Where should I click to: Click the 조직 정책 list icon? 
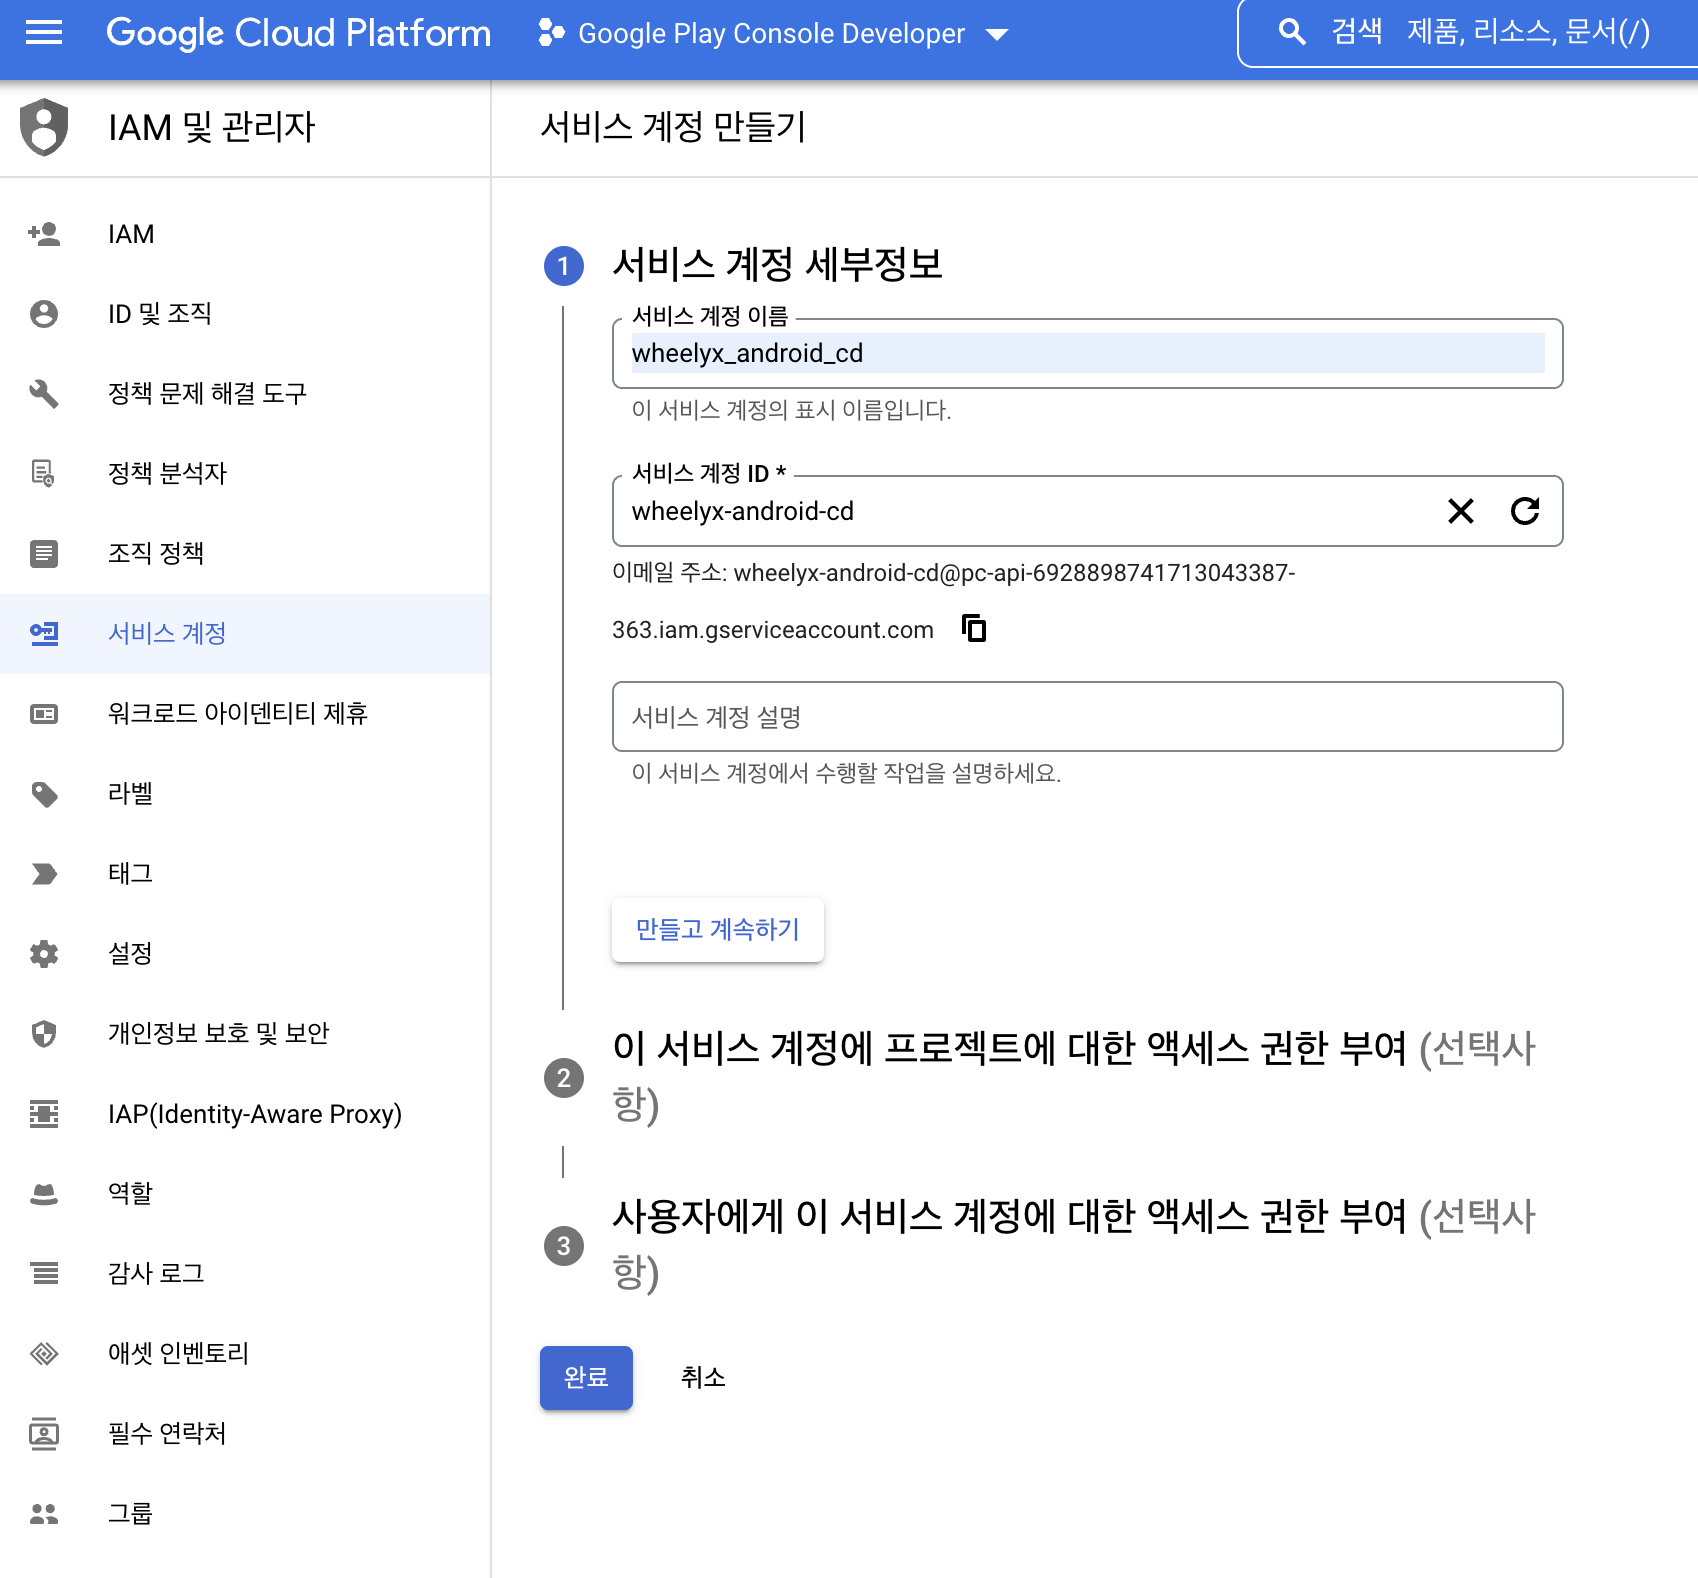point(44,553)
